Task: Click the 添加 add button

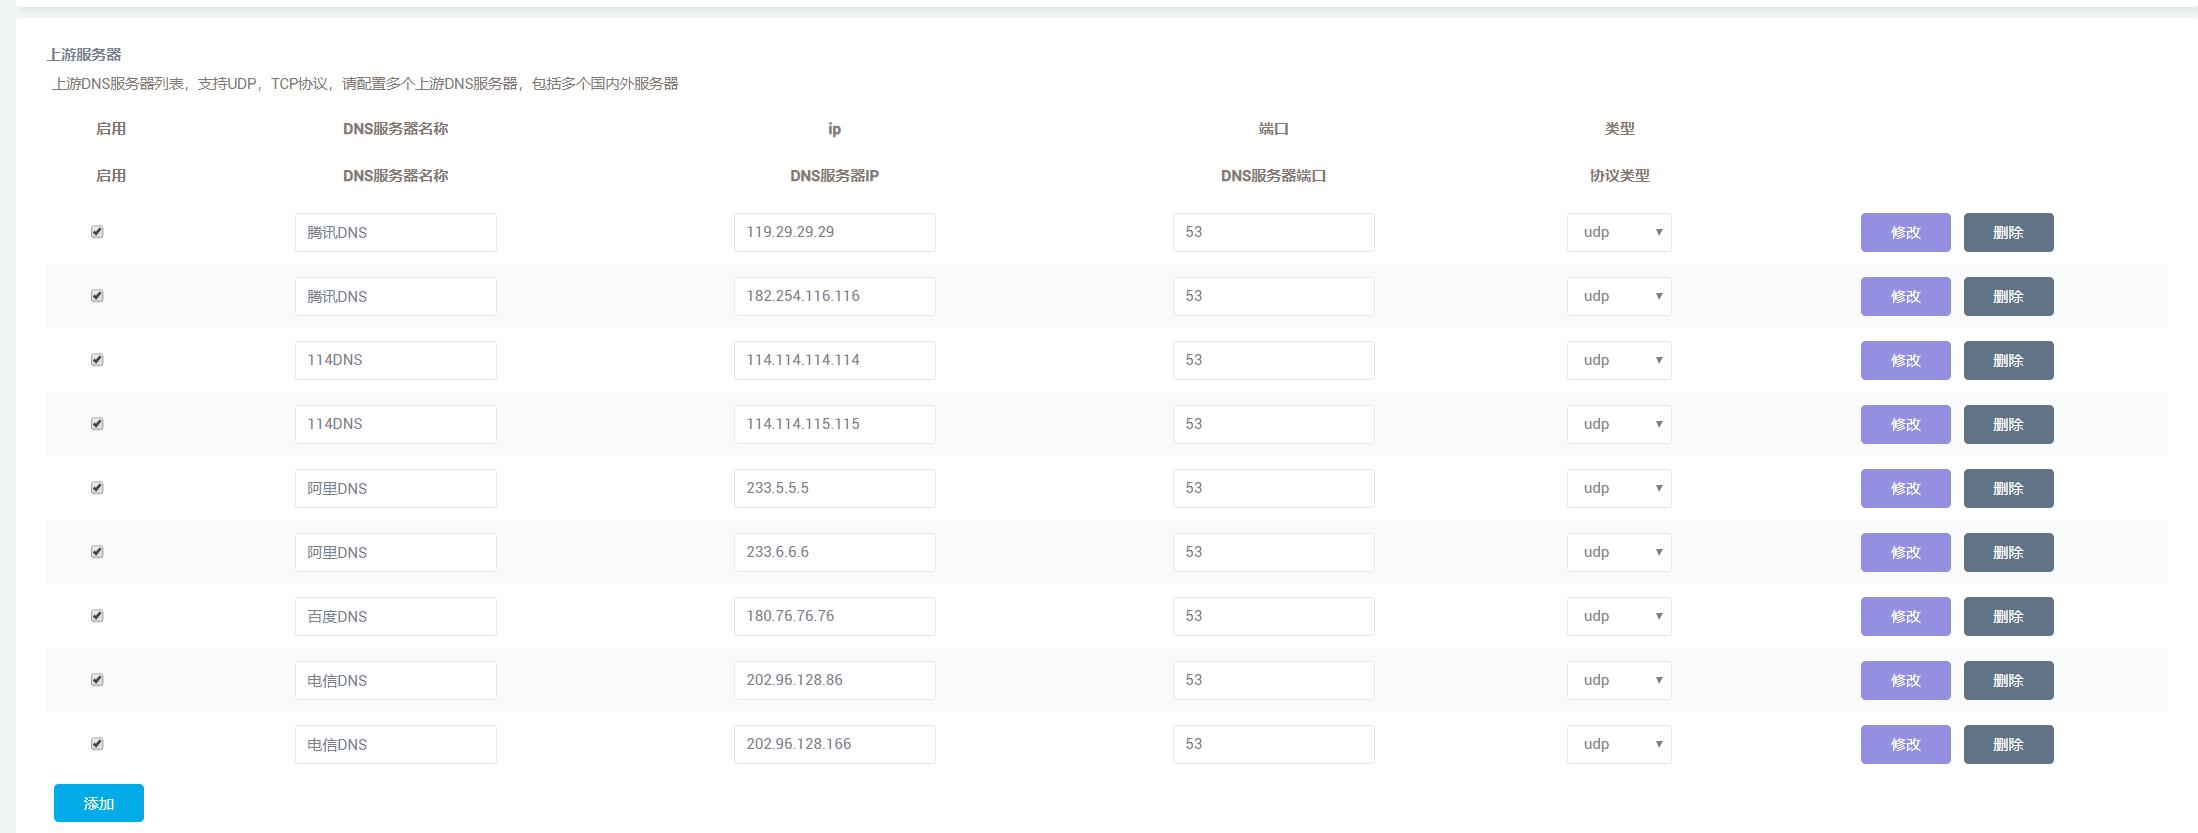Action: coord(99,803)
